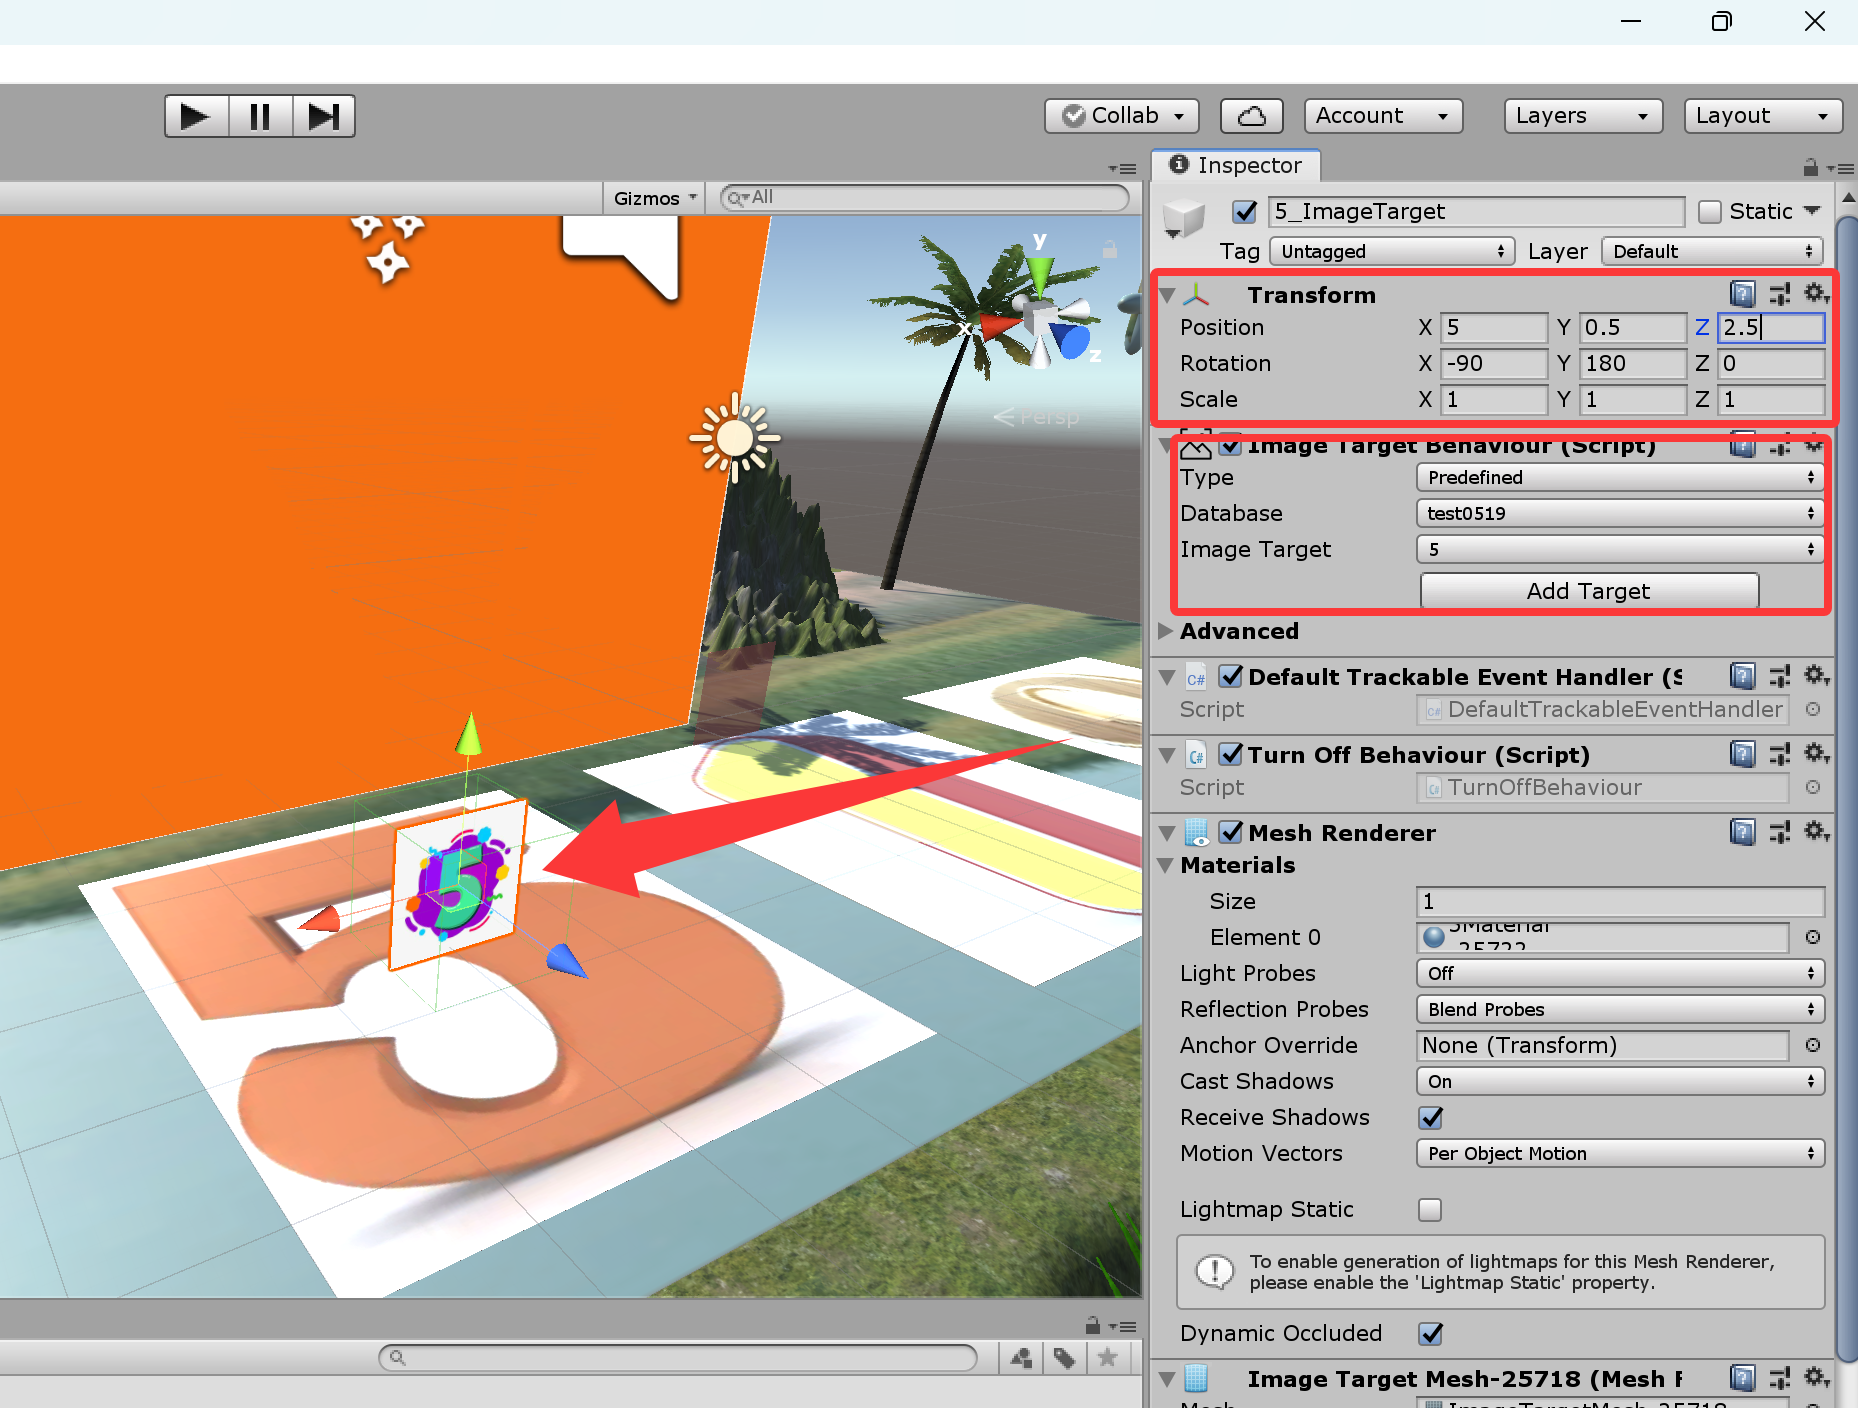
Task: Open the Account menu
Action: [1383, 115]
